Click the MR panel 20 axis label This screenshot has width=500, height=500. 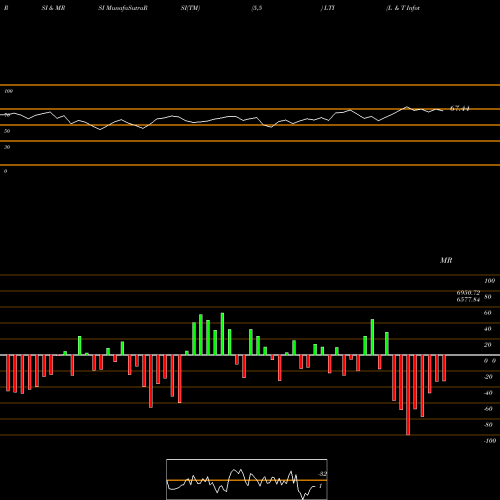click(x=487, y=345)
